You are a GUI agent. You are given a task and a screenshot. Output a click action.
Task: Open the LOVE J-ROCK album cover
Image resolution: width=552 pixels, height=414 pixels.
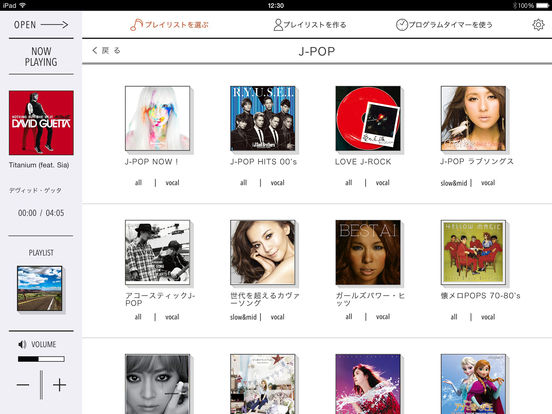click(368, 118)
